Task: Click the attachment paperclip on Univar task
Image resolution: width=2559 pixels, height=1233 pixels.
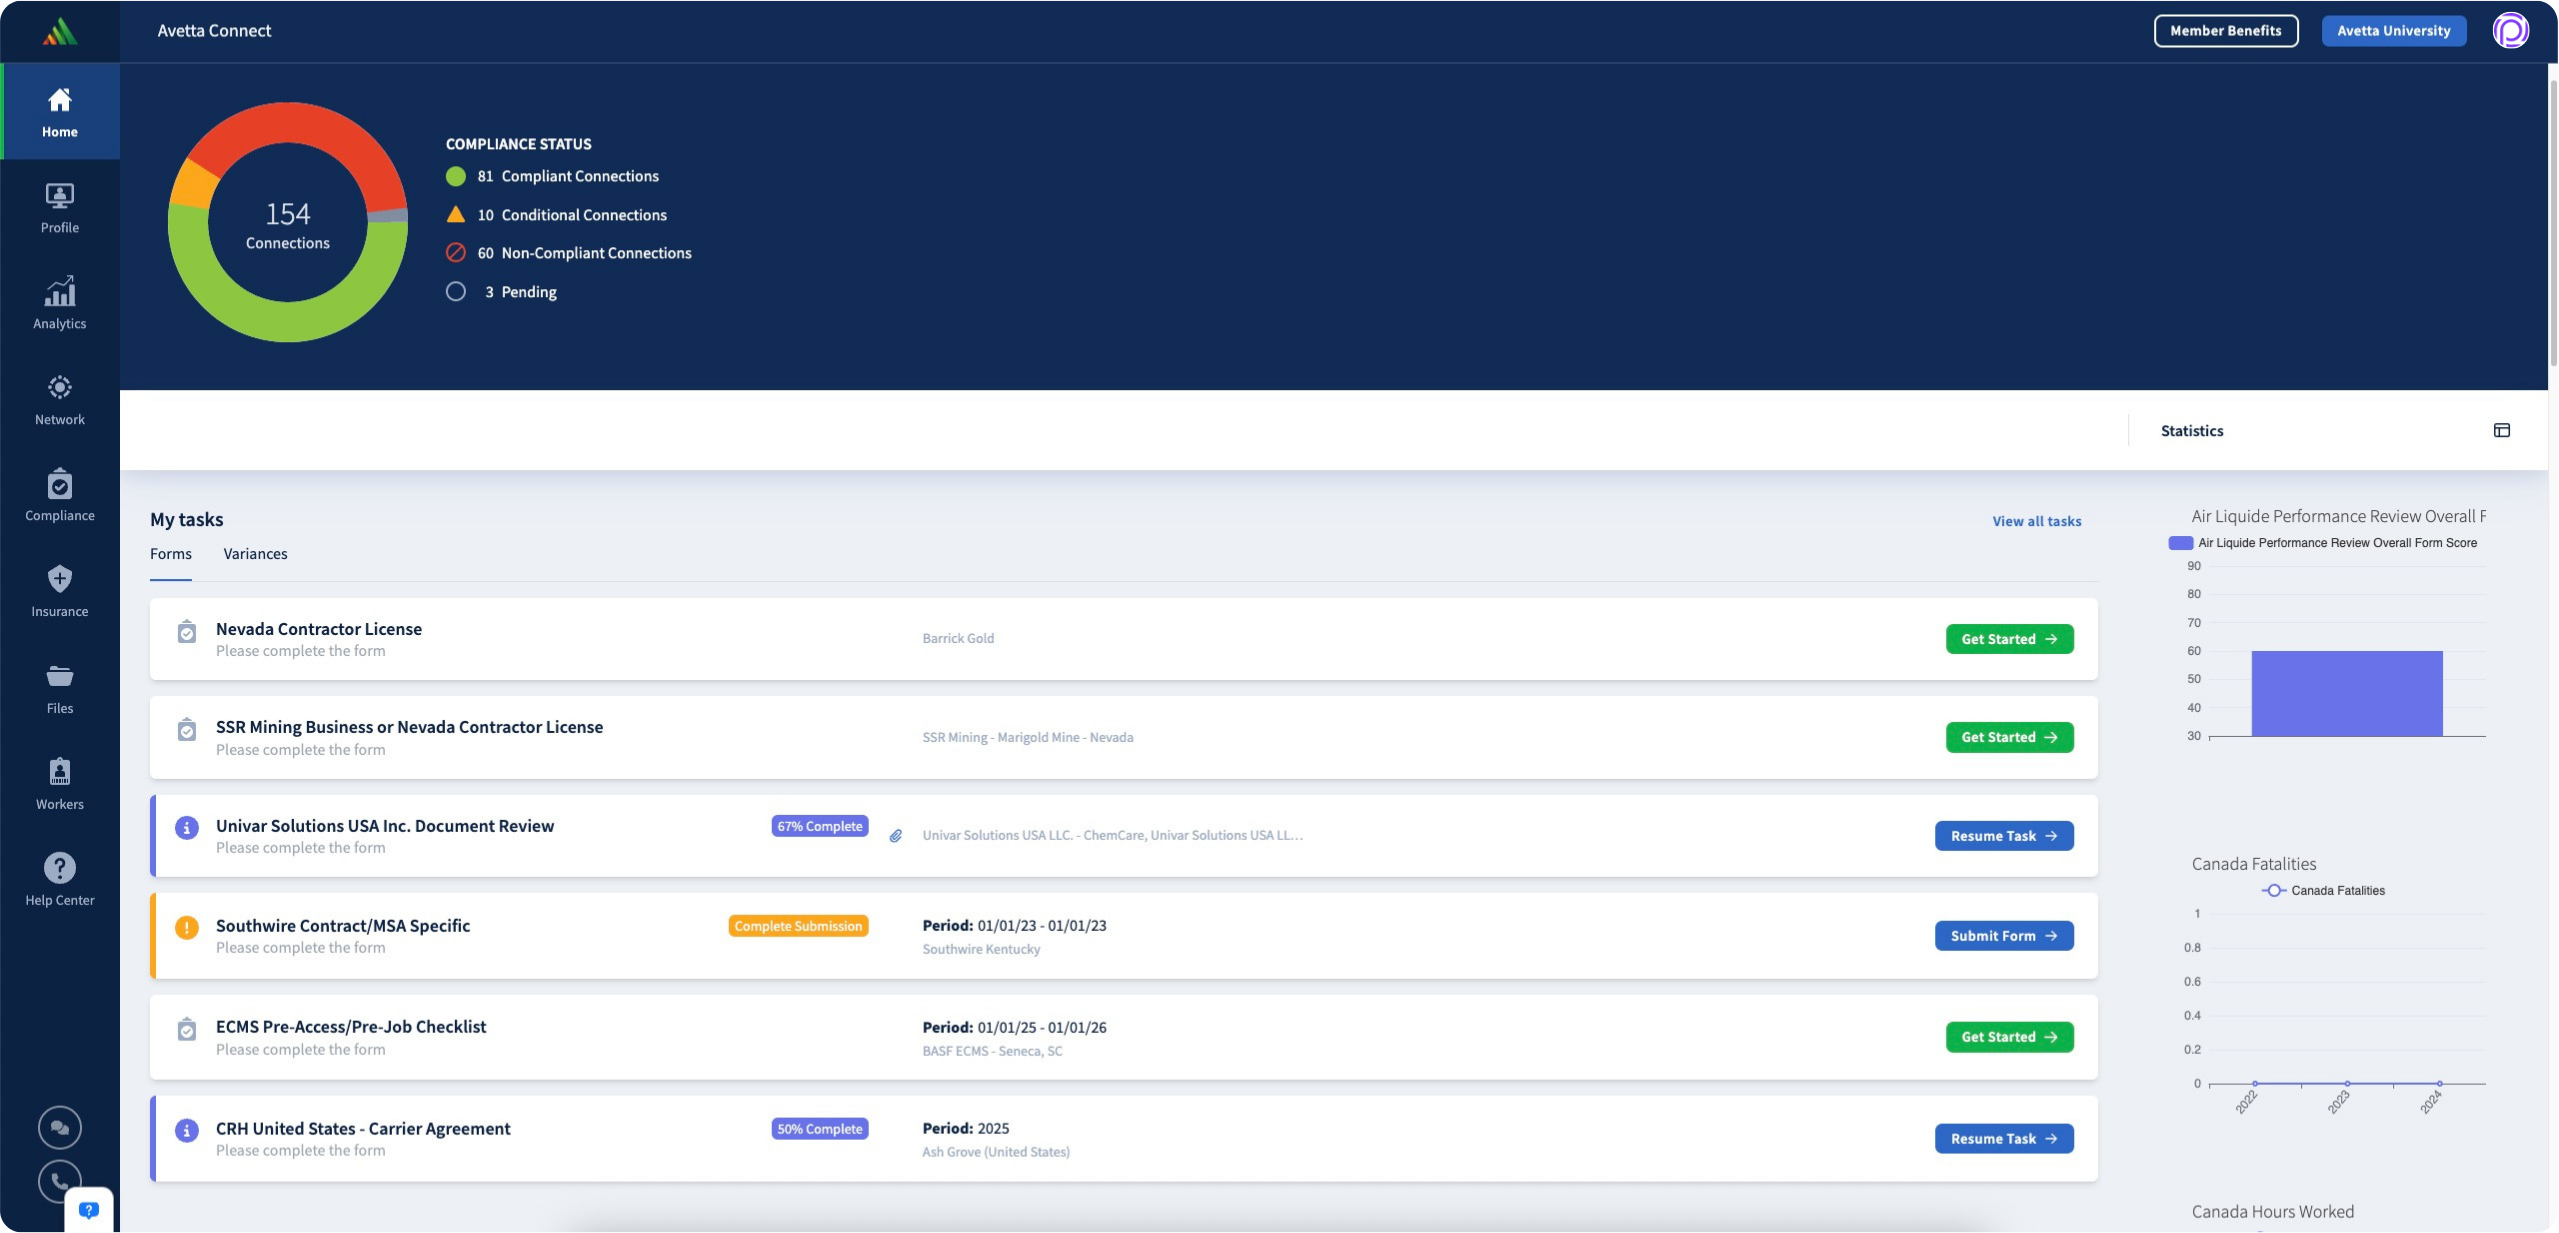Action: 896,836
